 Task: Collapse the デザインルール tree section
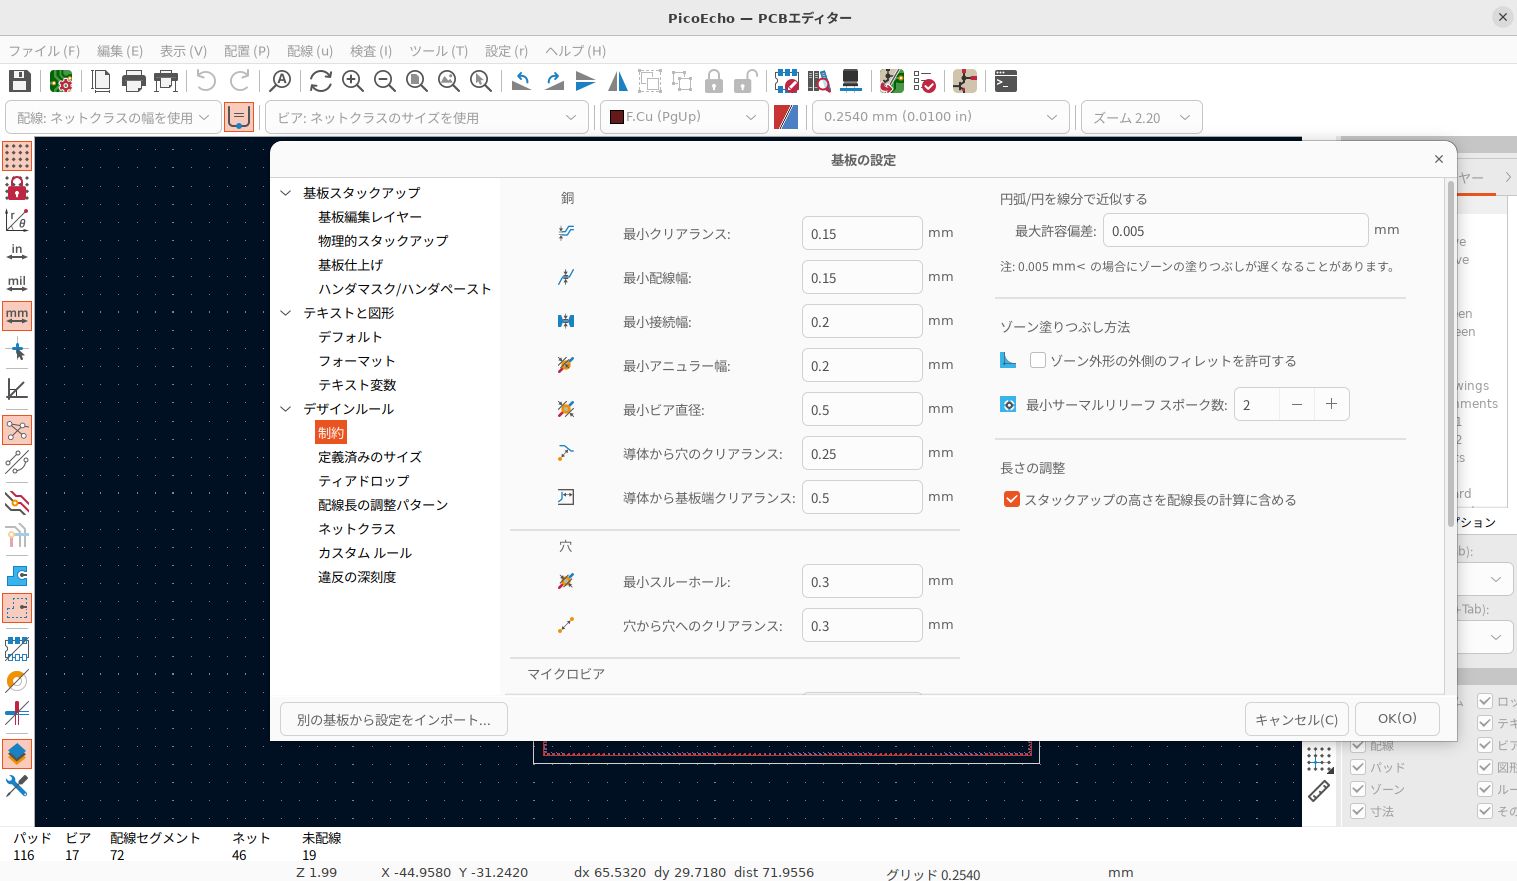pyautogui.click(x=286, y=409)
